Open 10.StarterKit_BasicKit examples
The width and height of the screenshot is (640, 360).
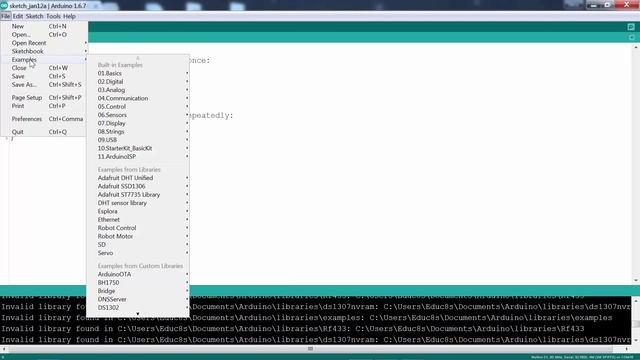(x=138, y=149)
